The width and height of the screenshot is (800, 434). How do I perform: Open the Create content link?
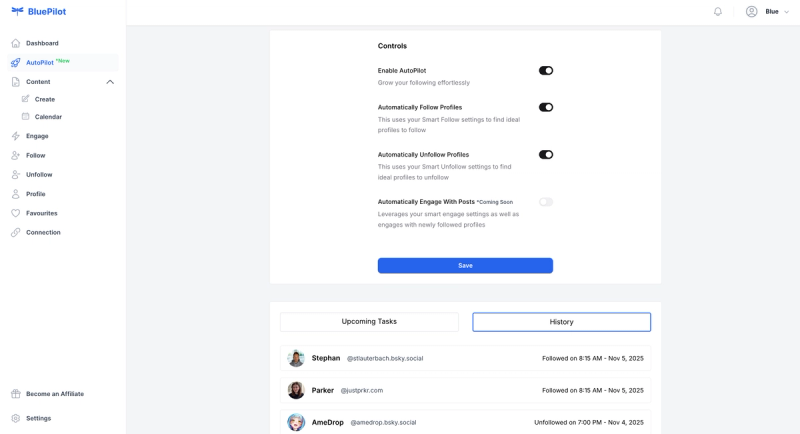(x=45, y=99)
